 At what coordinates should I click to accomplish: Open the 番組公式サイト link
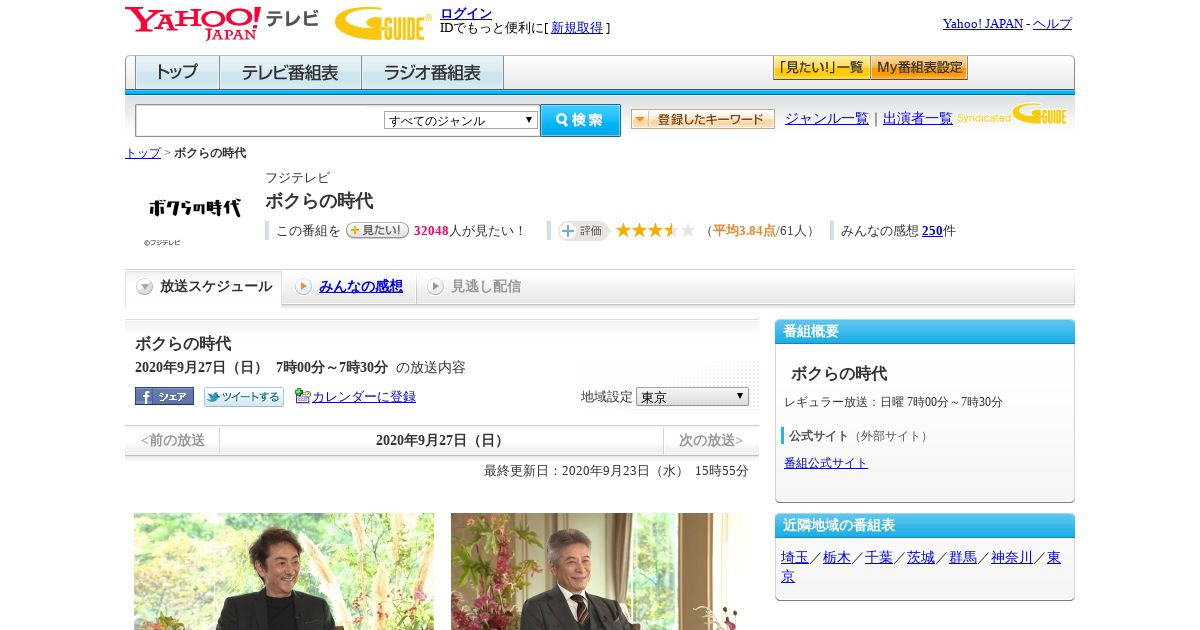826,463
